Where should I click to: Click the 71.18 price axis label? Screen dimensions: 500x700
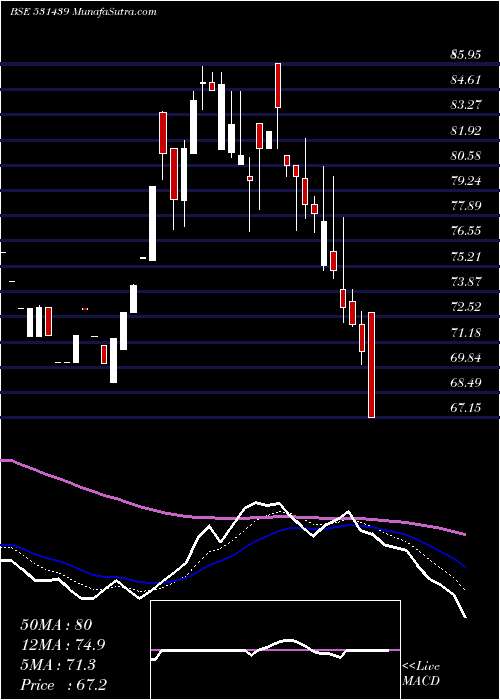pyautogui.click(x=466, y=333)
